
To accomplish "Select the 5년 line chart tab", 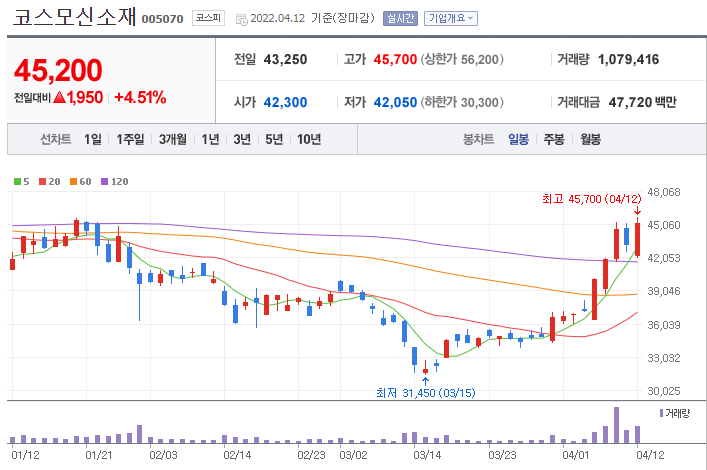I will [x=274, y=139].
